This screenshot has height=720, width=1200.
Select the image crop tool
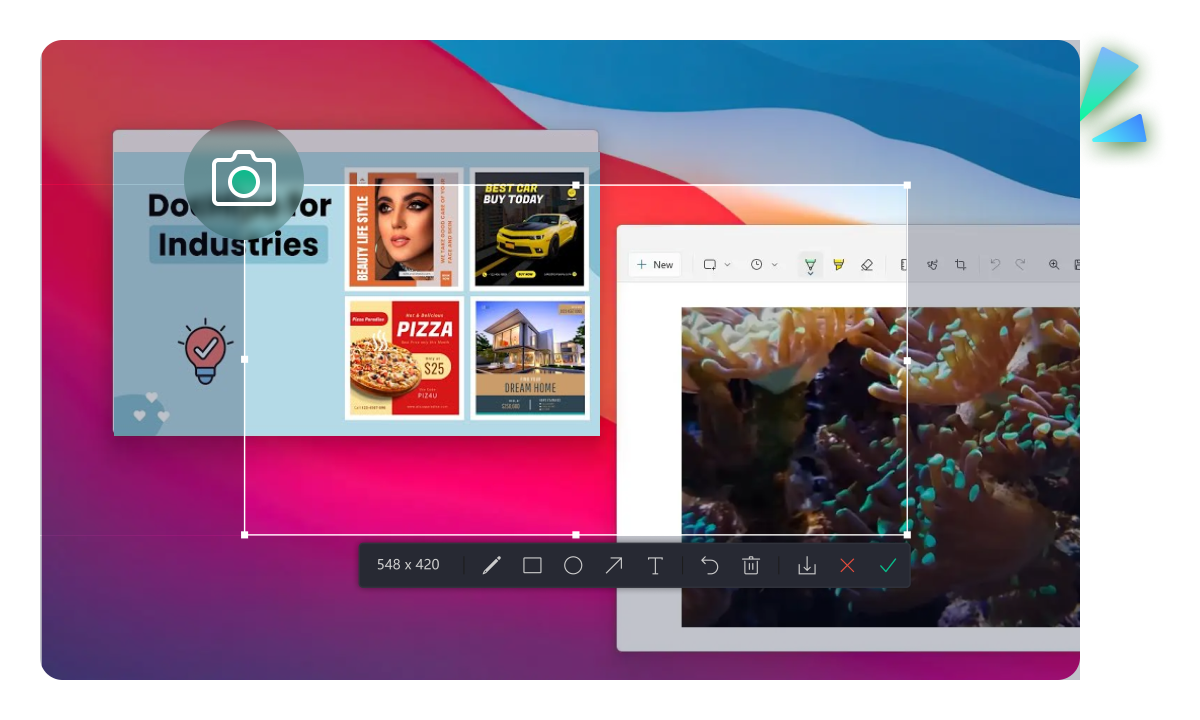pos(960,265)
